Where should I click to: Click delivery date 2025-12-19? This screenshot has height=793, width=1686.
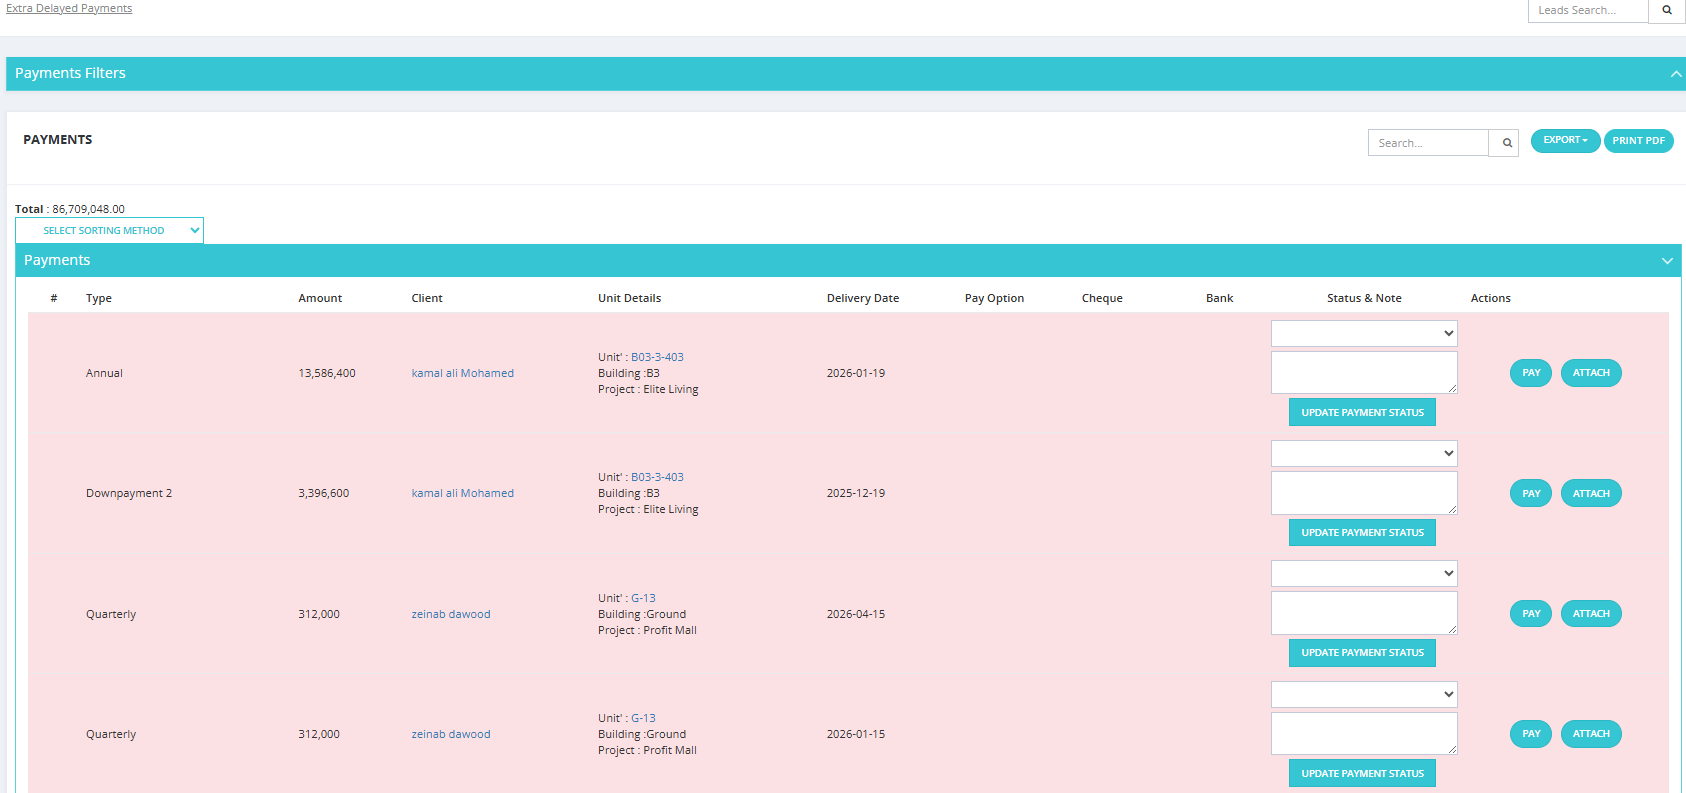point(855,493)
